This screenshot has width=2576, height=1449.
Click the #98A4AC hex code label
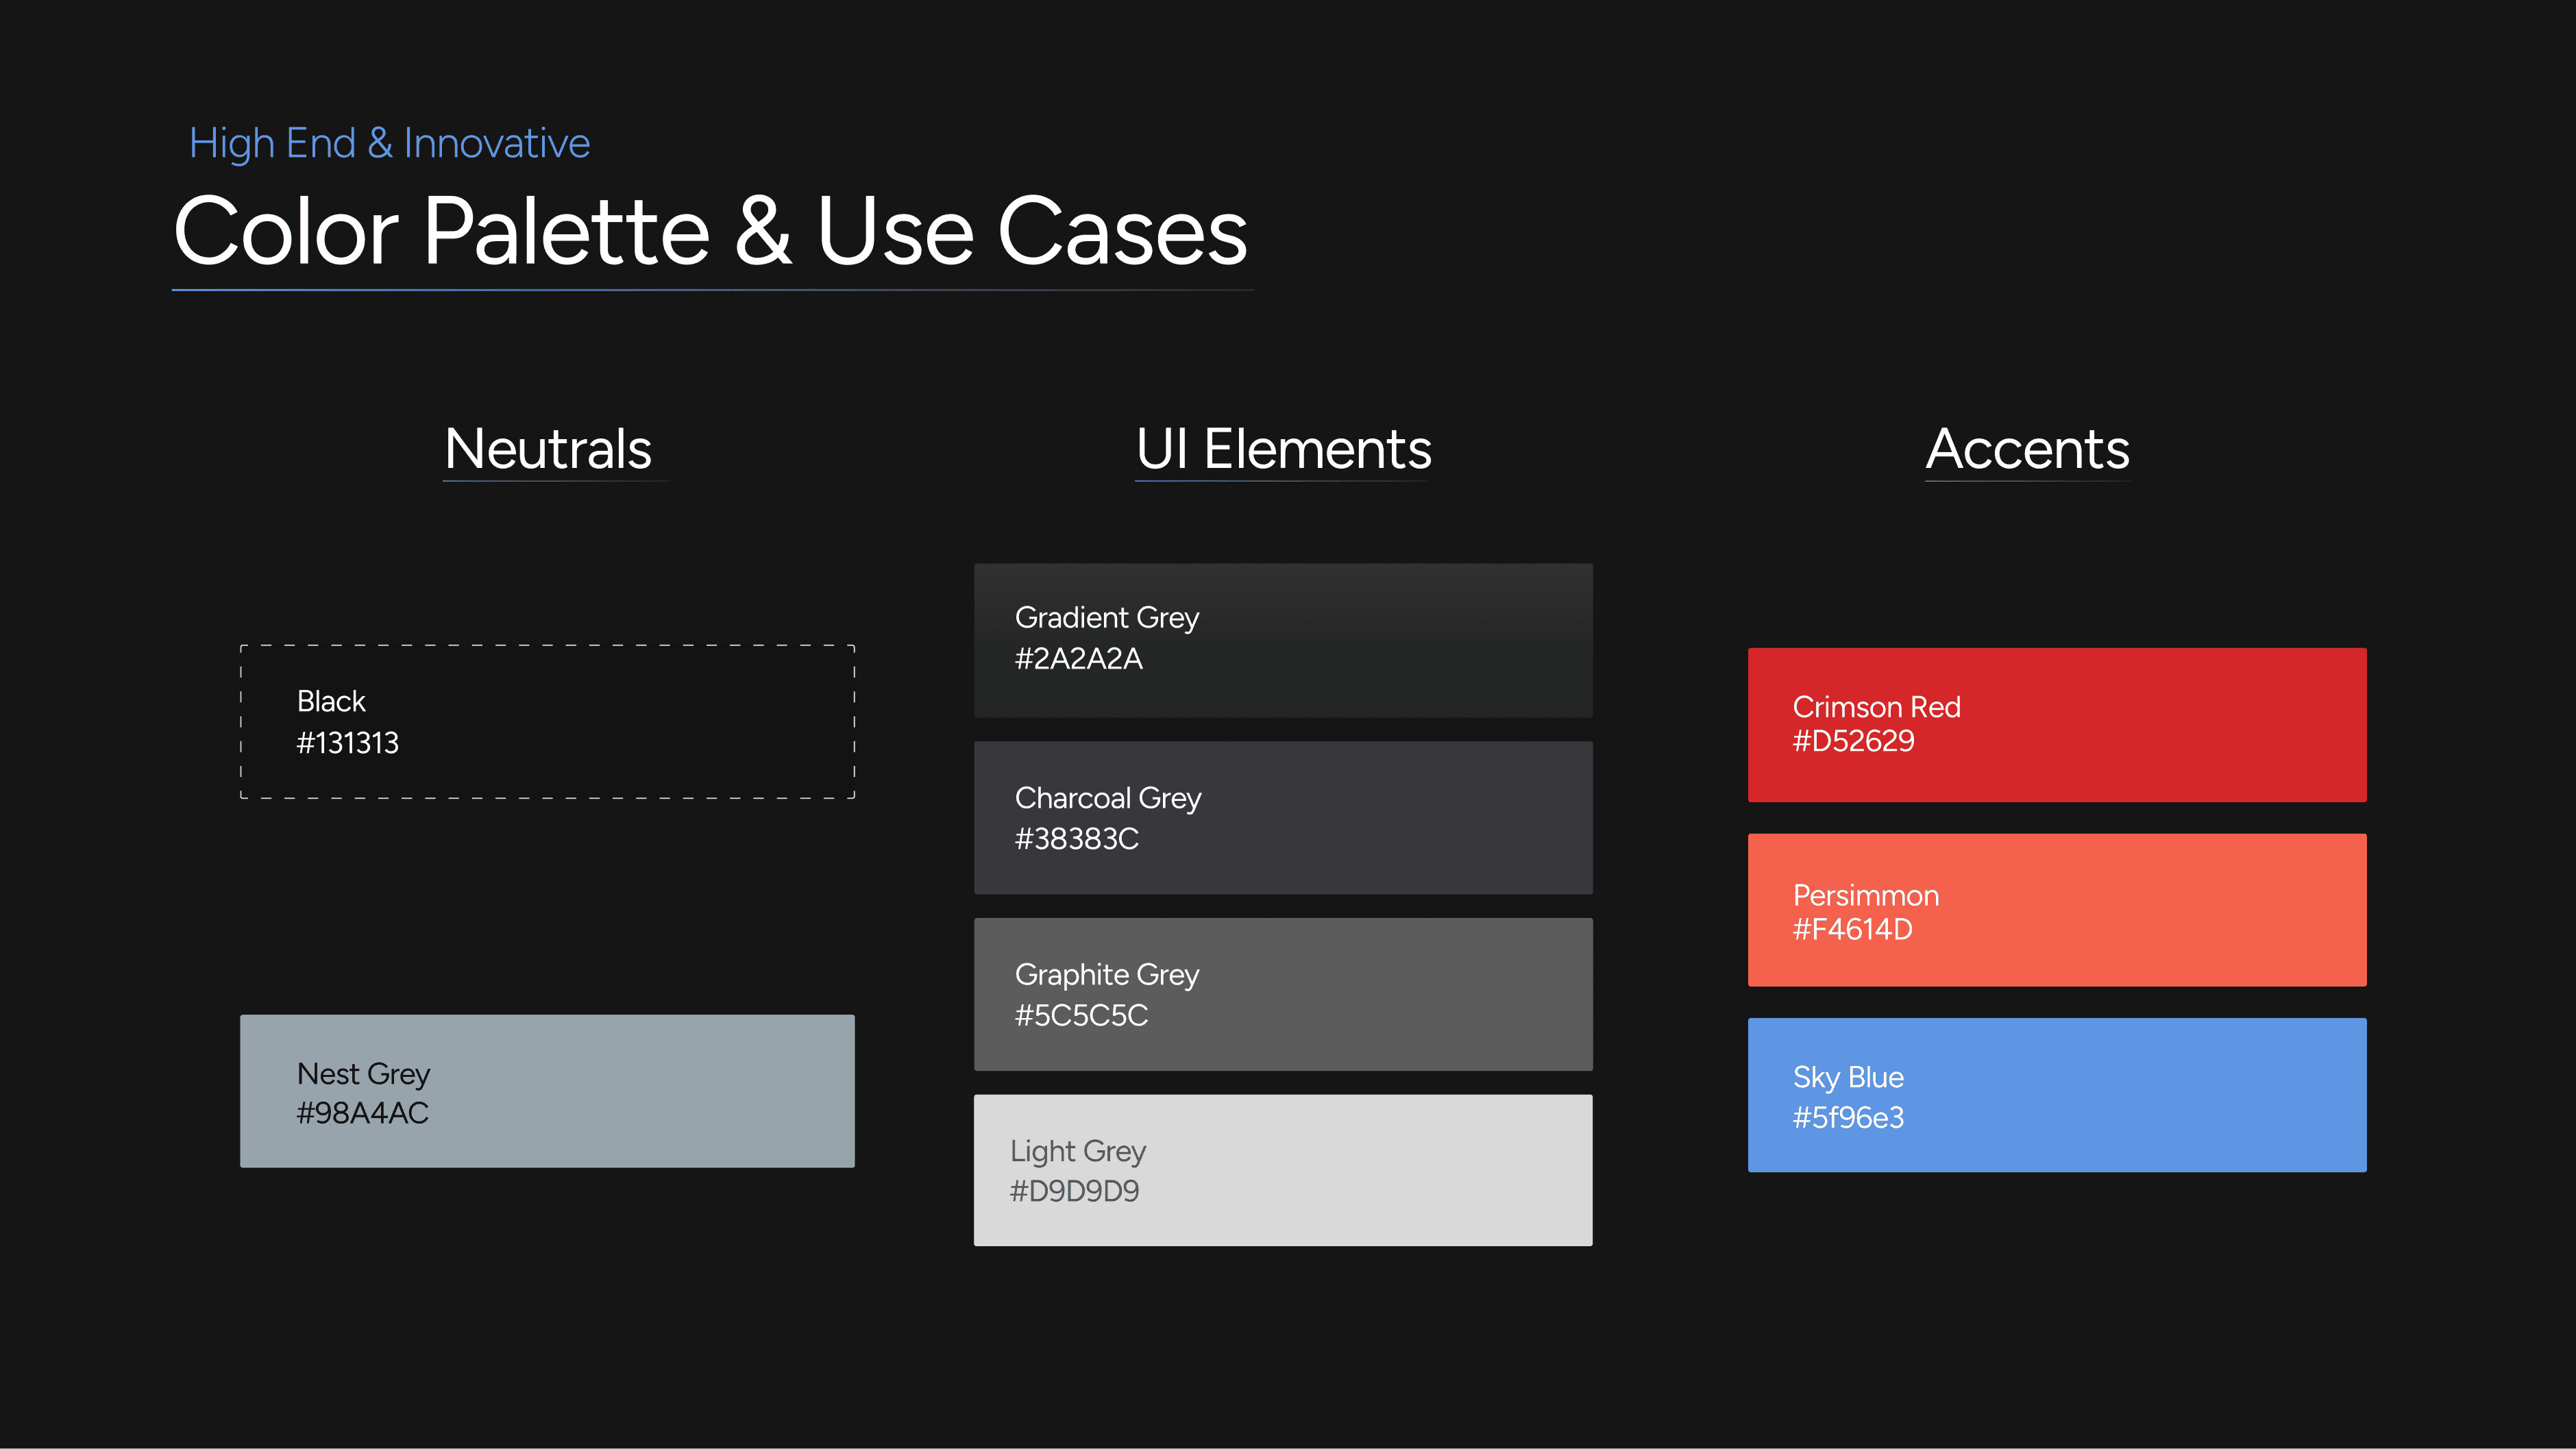click(362, 1113)
